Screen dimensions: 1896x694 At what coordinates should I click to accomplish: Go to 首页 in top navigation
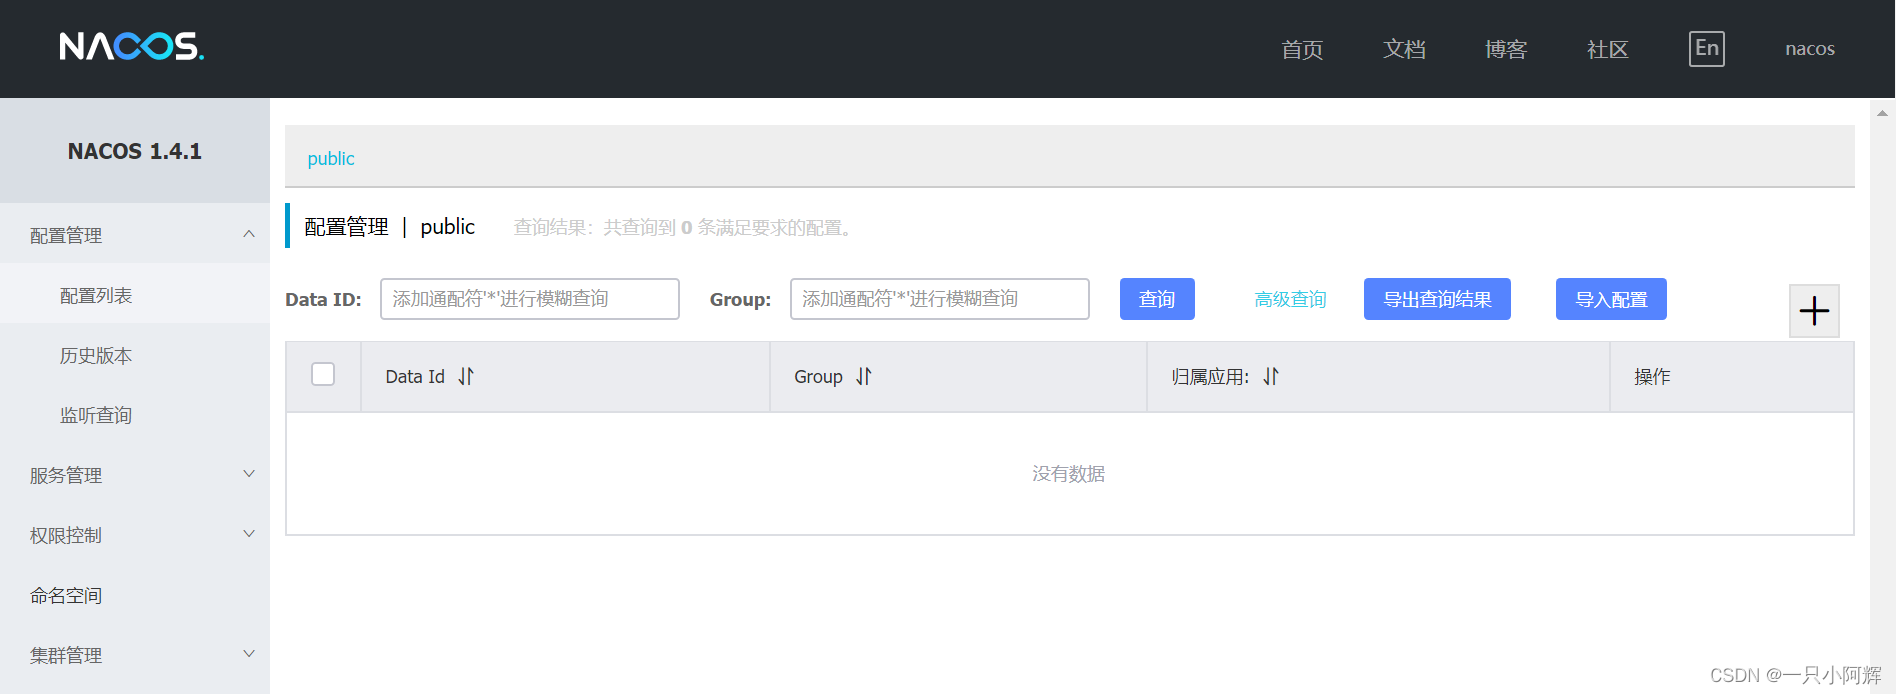coord(1302,49)
